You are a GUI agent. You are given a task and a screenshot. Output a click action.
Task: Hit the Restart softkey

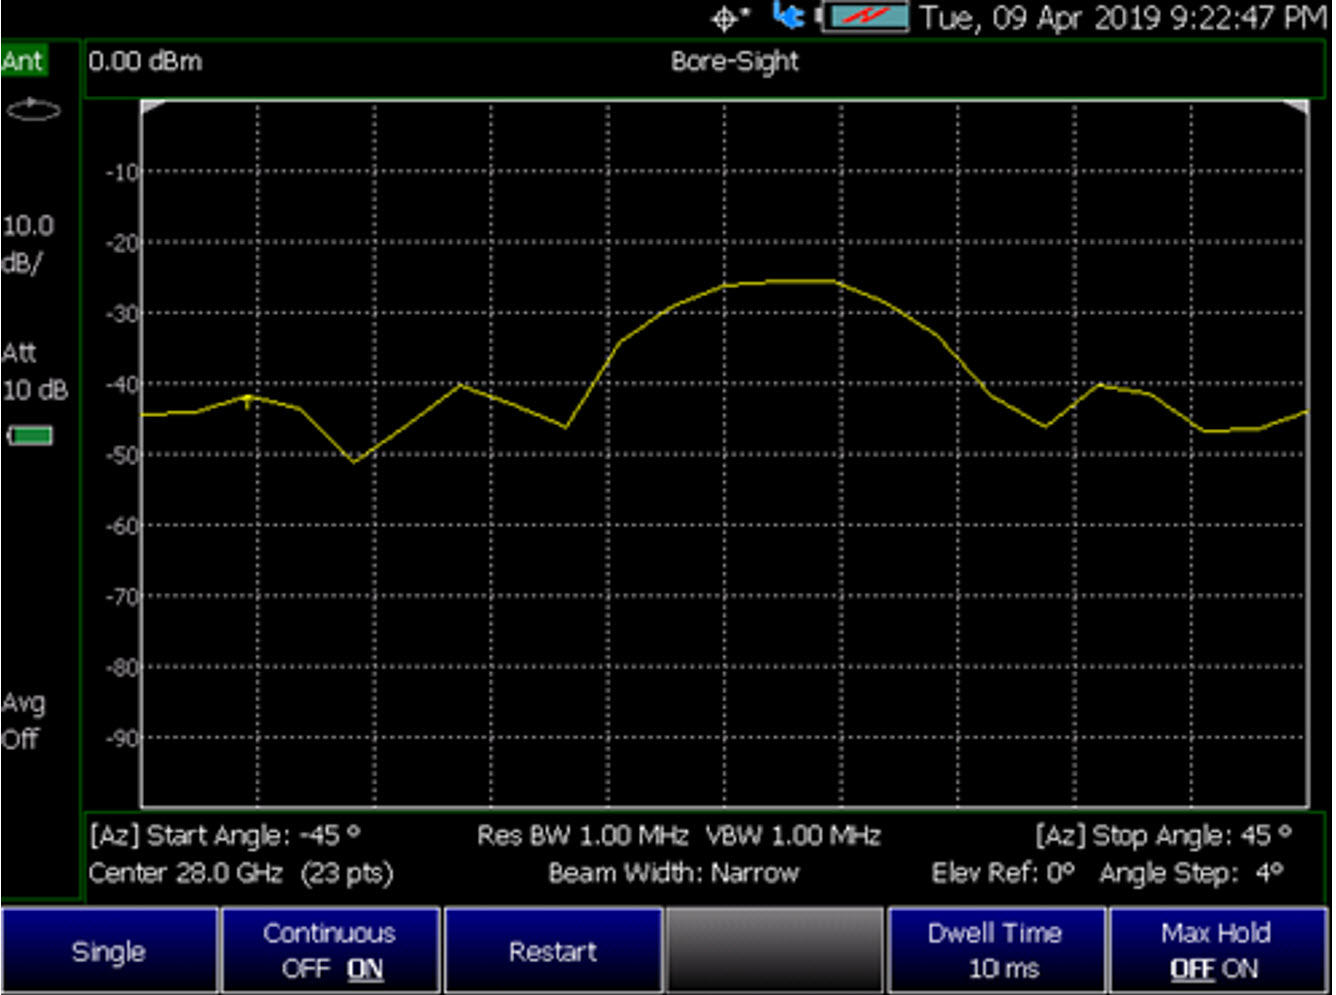(552, 951)
